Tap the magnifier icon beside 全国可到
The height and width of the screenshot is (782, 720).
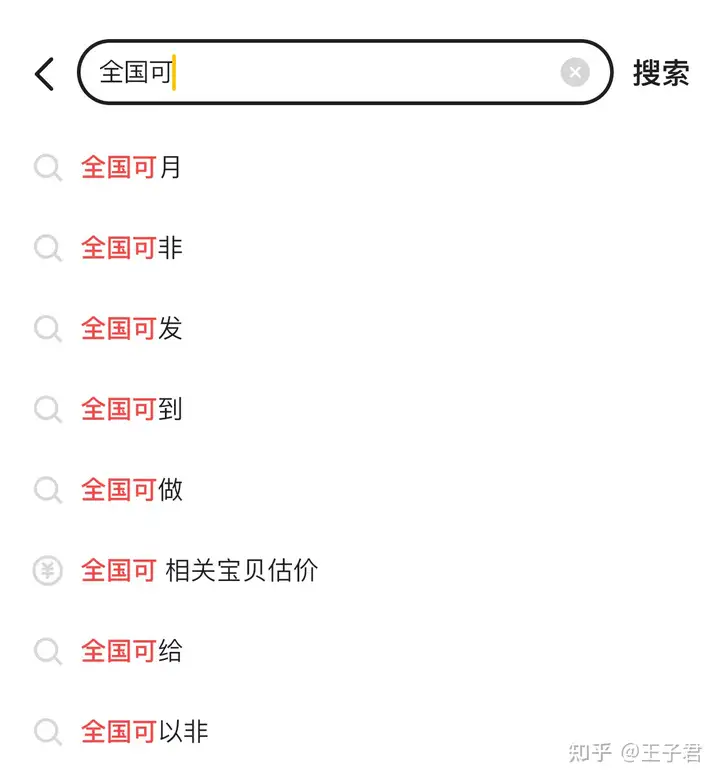[x=48, y=409]
